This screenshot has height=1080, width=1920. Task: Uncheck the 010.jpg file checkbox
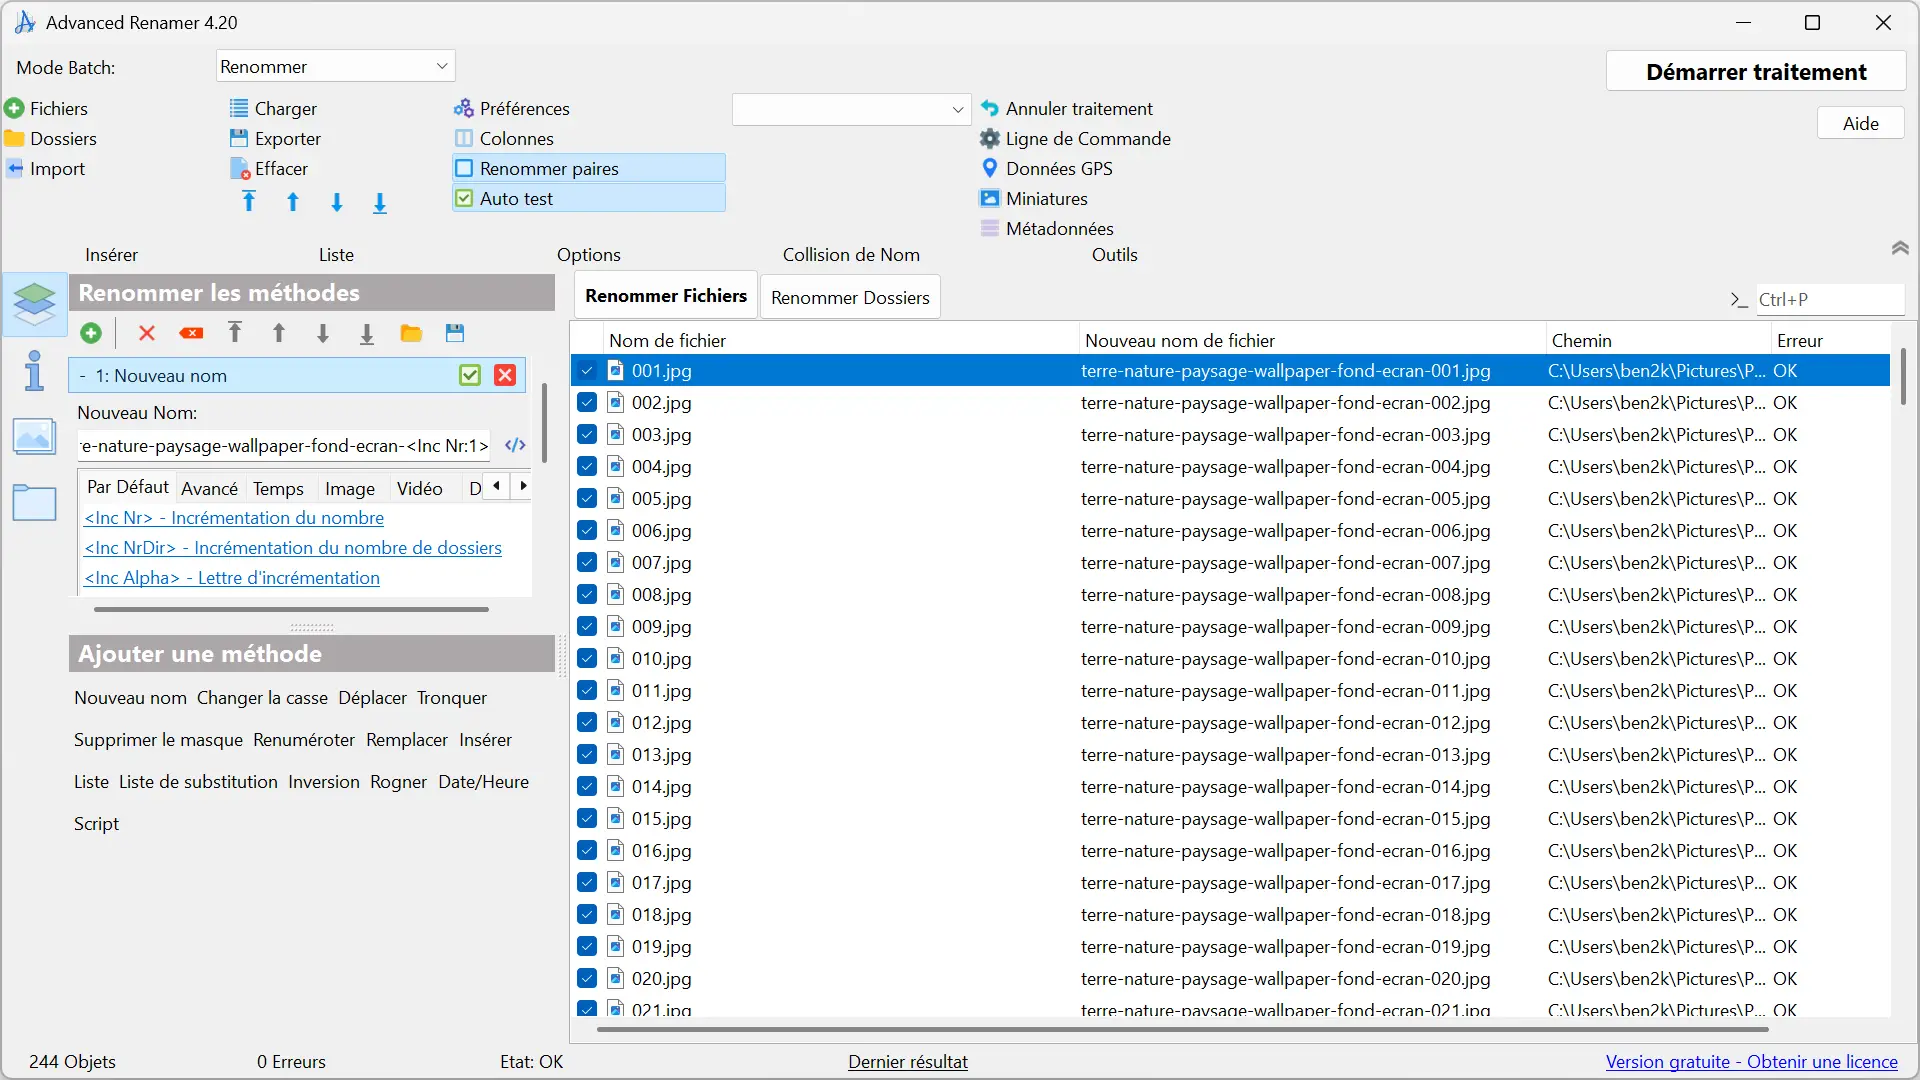pyautogui.click(x=587, y=658)
